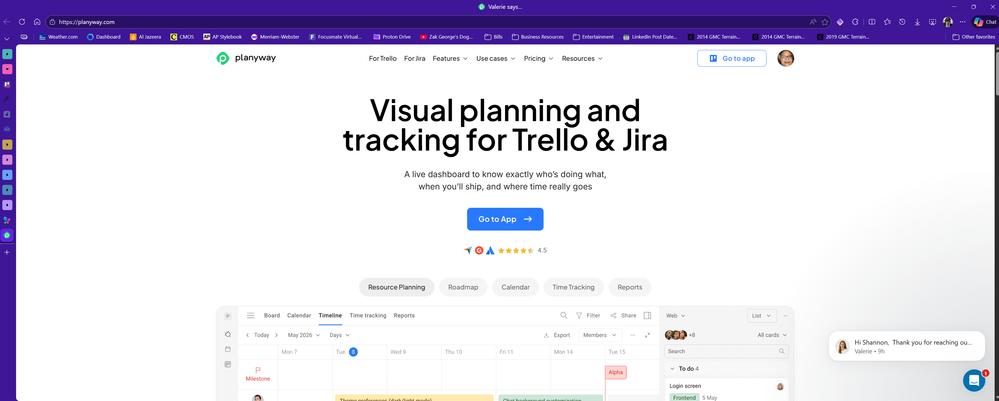Open the Merriam-Webster bookmark
999x401 pixels.
click(275, 37)
